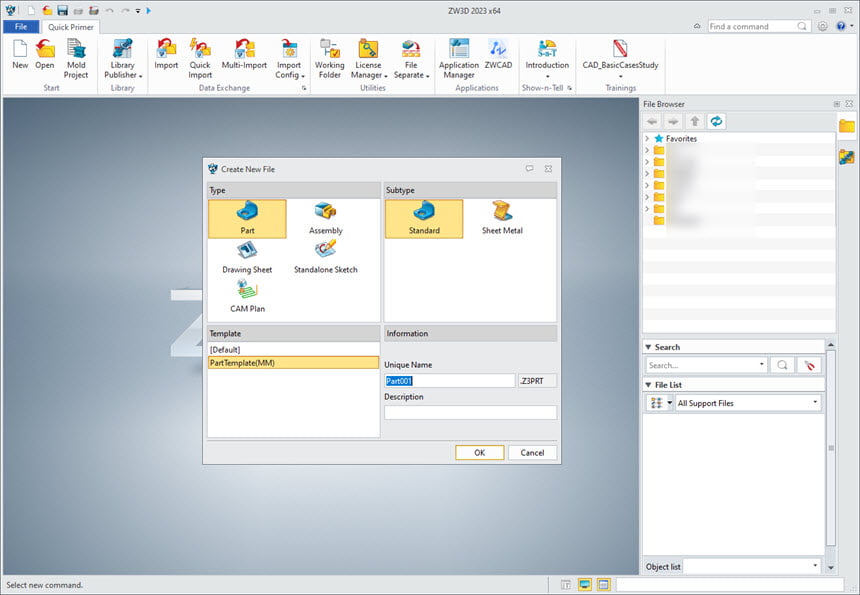Open the Search field dropdown arrow
Image resolution: width=860 pixels, height=595 pixels.
(761, 364)
